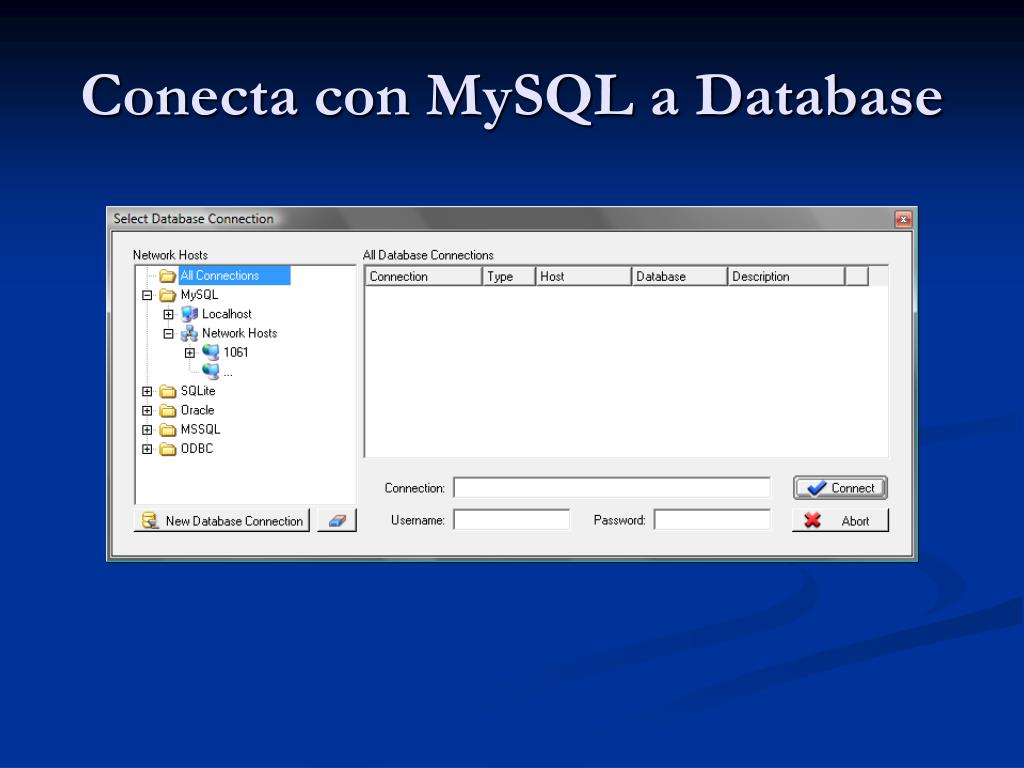Click the MSSQL folder icon
The image size is (1024, 768).
[x=168, y=430]
